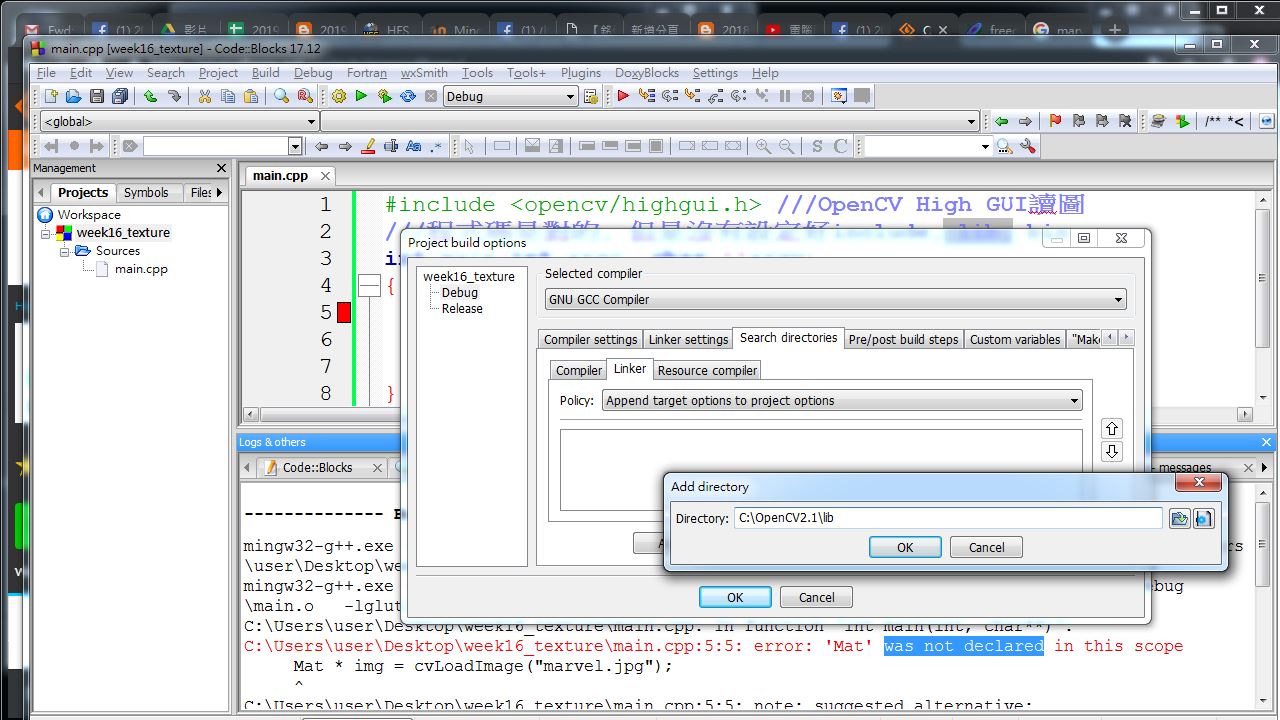Click the Build and run icon
Viewport: 1280px width, 720px height.
(385, 96)
